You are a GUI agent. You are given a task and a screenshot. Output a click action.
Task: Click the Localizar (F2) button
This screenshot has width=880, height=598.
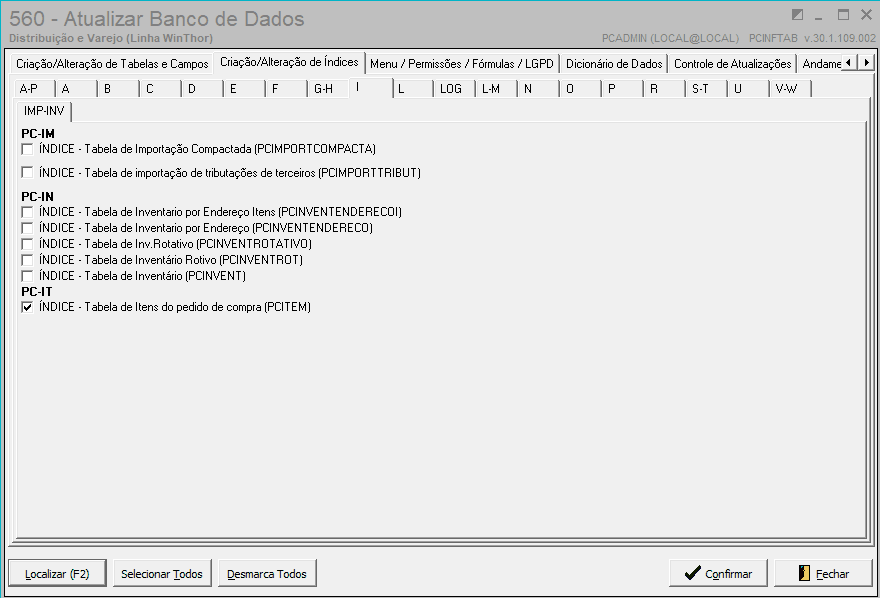pos(57,572)
